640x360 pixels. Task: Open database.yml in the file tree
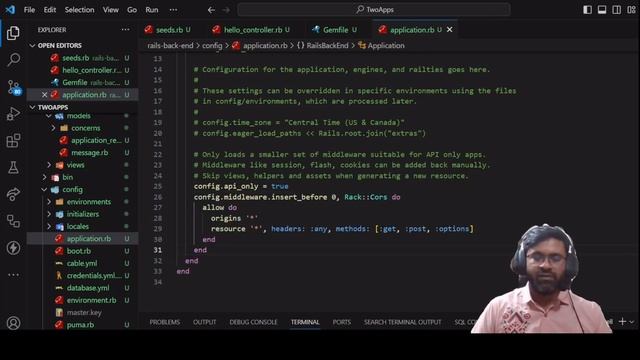pos(88,288)
